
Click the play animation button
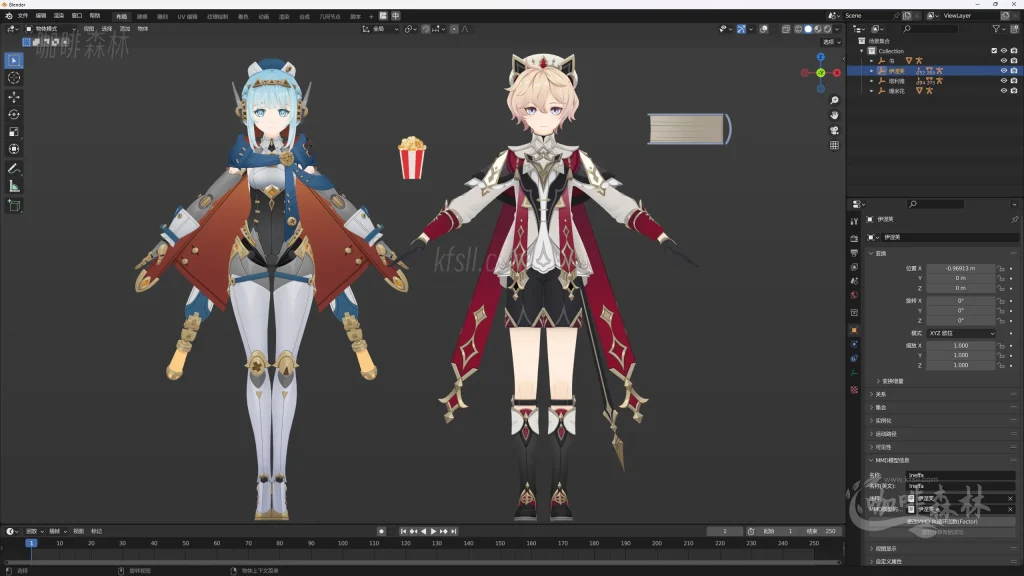tap(433, 532)
